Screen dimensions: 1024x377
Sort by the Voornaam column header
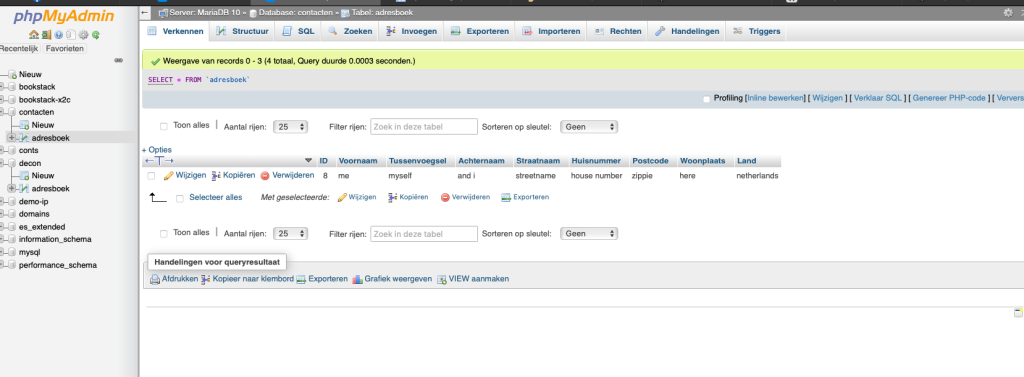point(357,161)
